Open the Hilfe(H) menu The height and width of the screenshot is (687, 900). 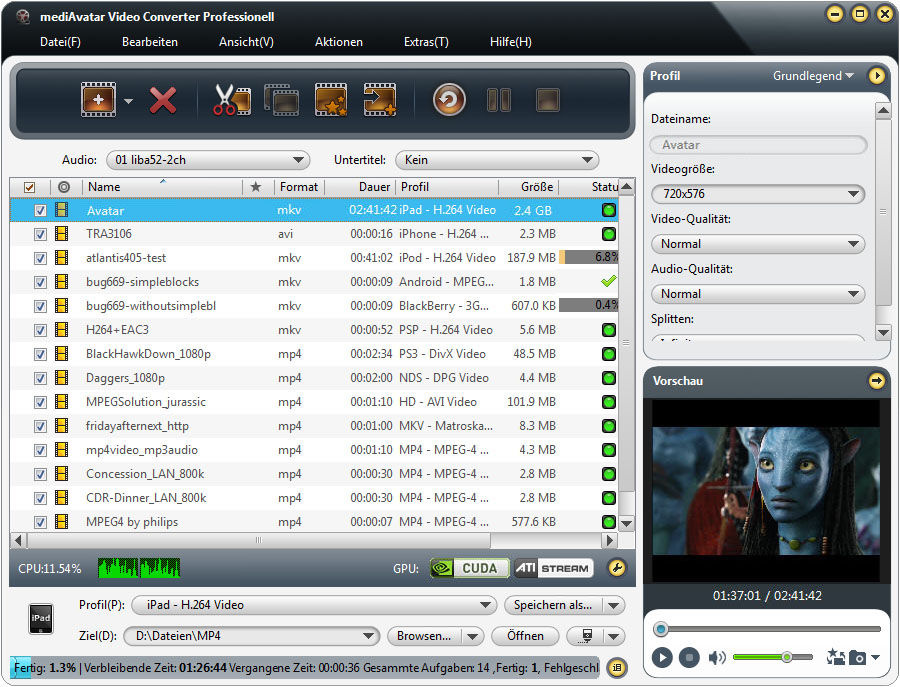(510, 42)
